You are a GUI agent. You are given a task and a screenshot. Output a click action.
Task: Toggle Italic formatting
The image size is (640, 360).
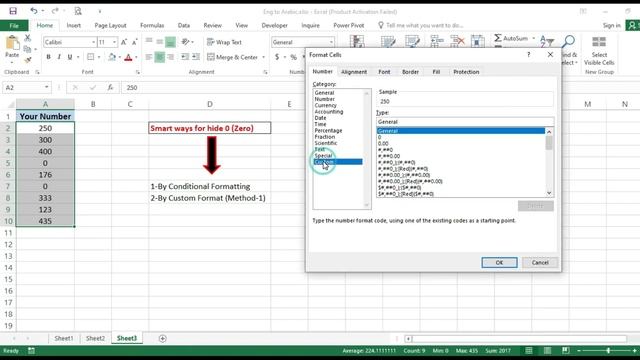click(x=59, y=57)
